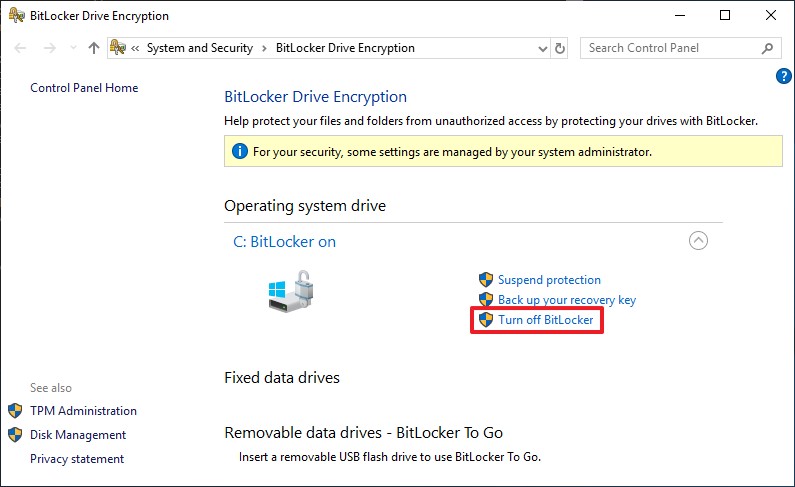This screenshot has height=487, width=795.
Task: Click the Up one level arrow
Action: 93,48
